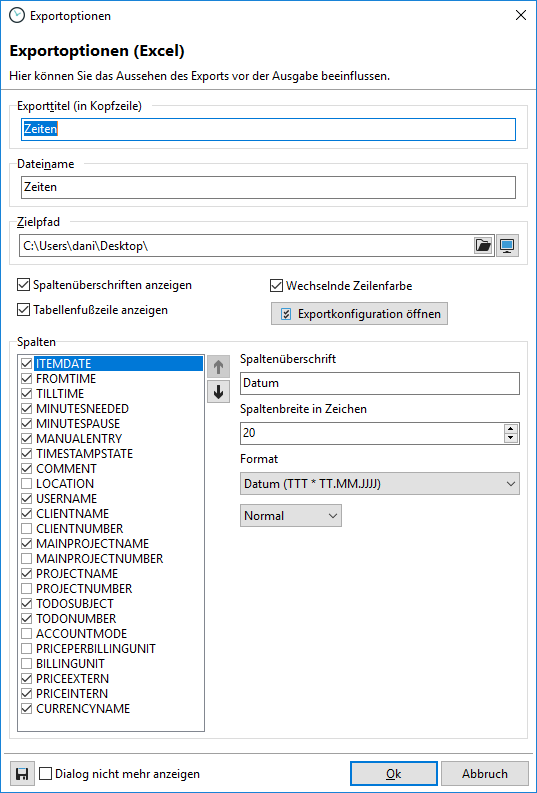Confirm export with Ok button
The width and height of the screenshot is (537, 793).
(393, 774)
